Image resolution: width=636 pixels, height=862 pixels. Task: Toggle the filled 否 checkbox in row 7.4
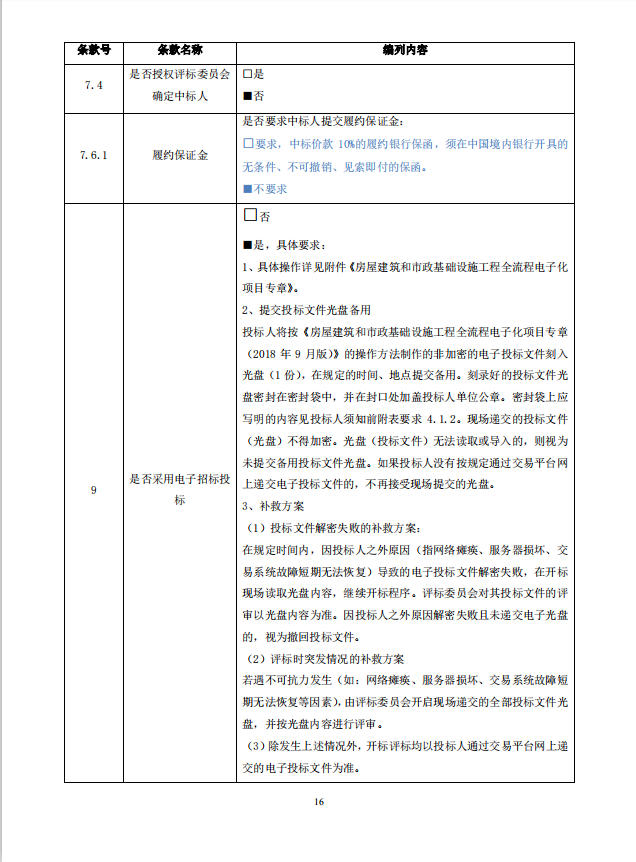(x=247, y=96)
